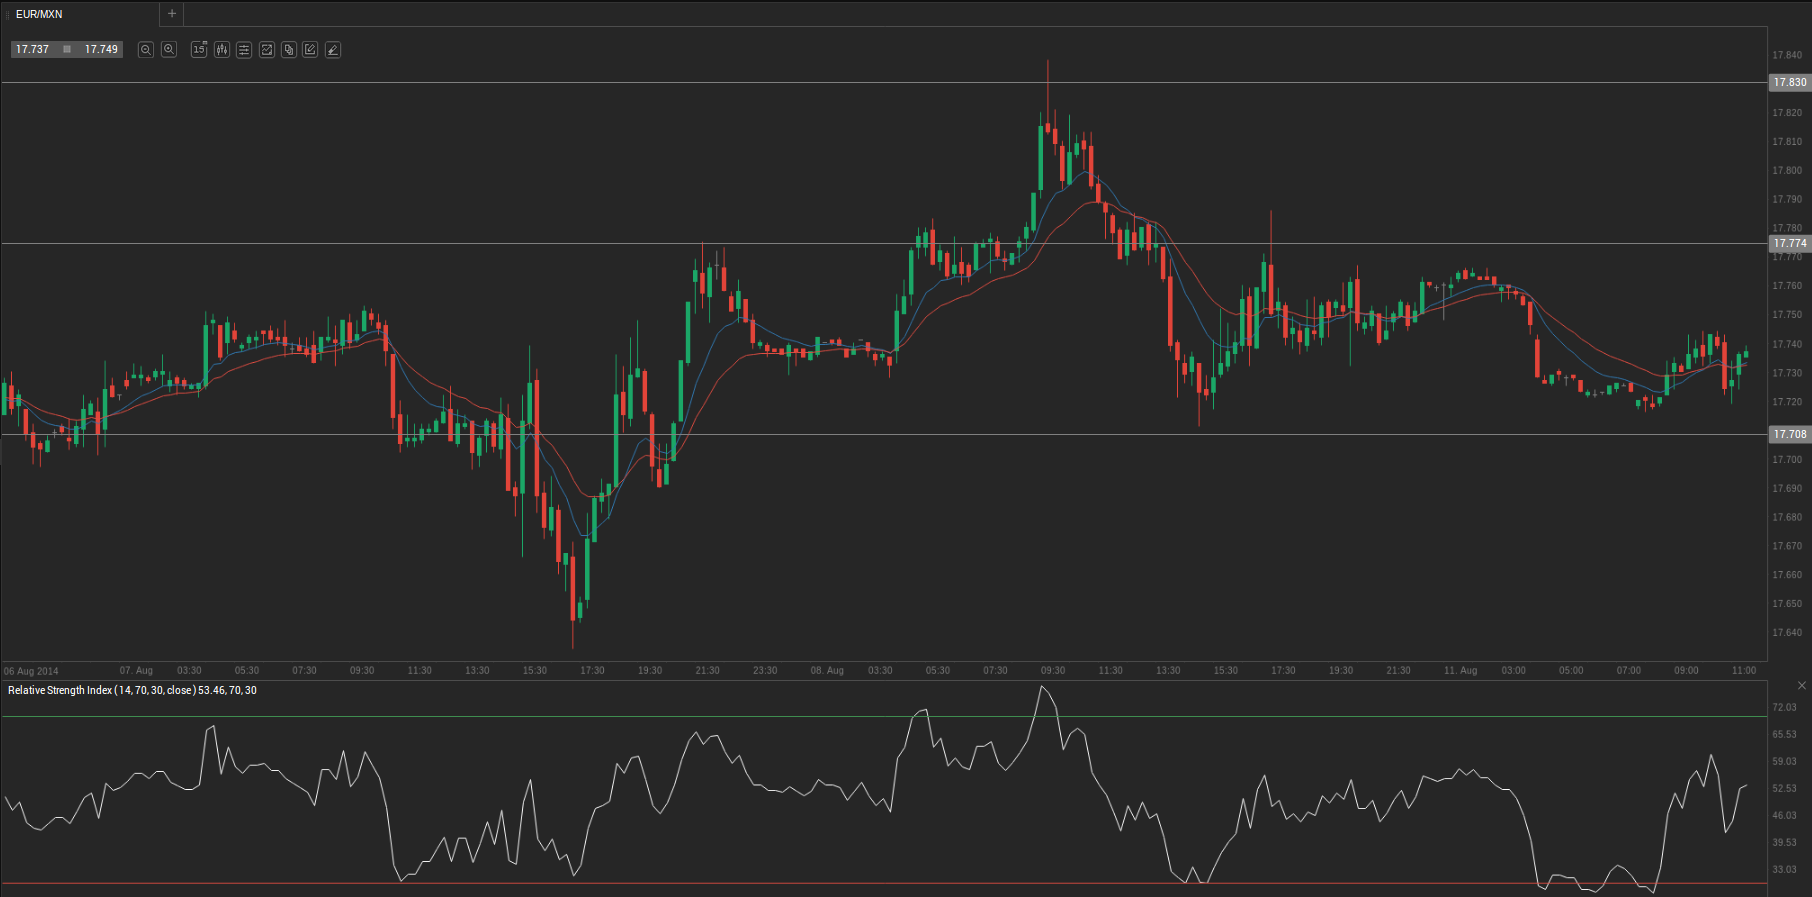Click the 17.840 price axis label
This screenshot has width=1812, height=897.
(x=1787, y=55)
